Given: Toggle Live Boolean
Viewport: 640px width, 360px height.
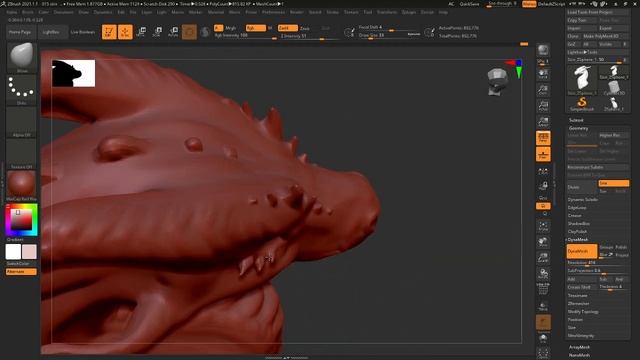Looking at the screenshot, I should (83, 32).
